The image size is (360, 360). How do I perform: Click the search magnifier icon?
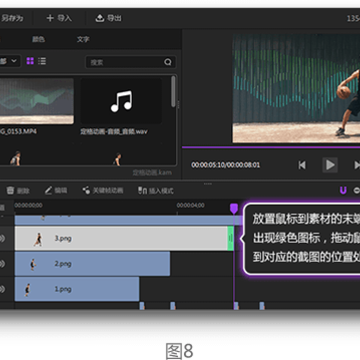pyautogui.click(x=168, y=62)
